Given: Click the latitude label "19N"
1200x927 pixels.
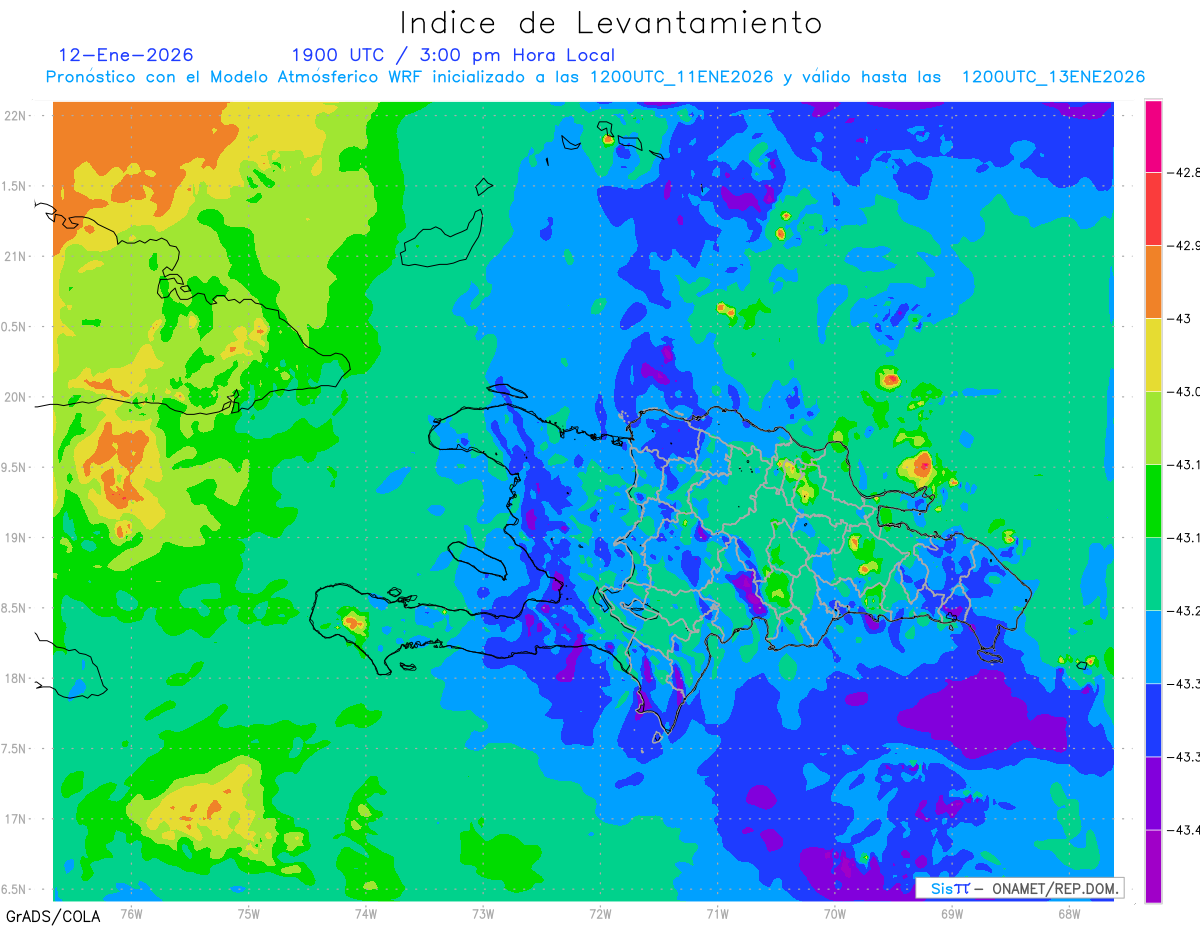Looking at the screenshot, I should [16, 538].
